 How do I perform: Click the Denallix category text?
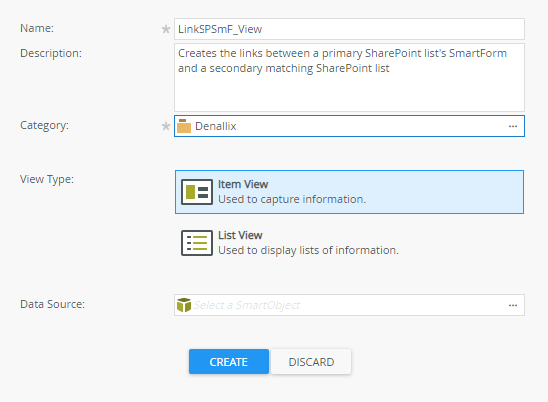[x=216, y=126]
